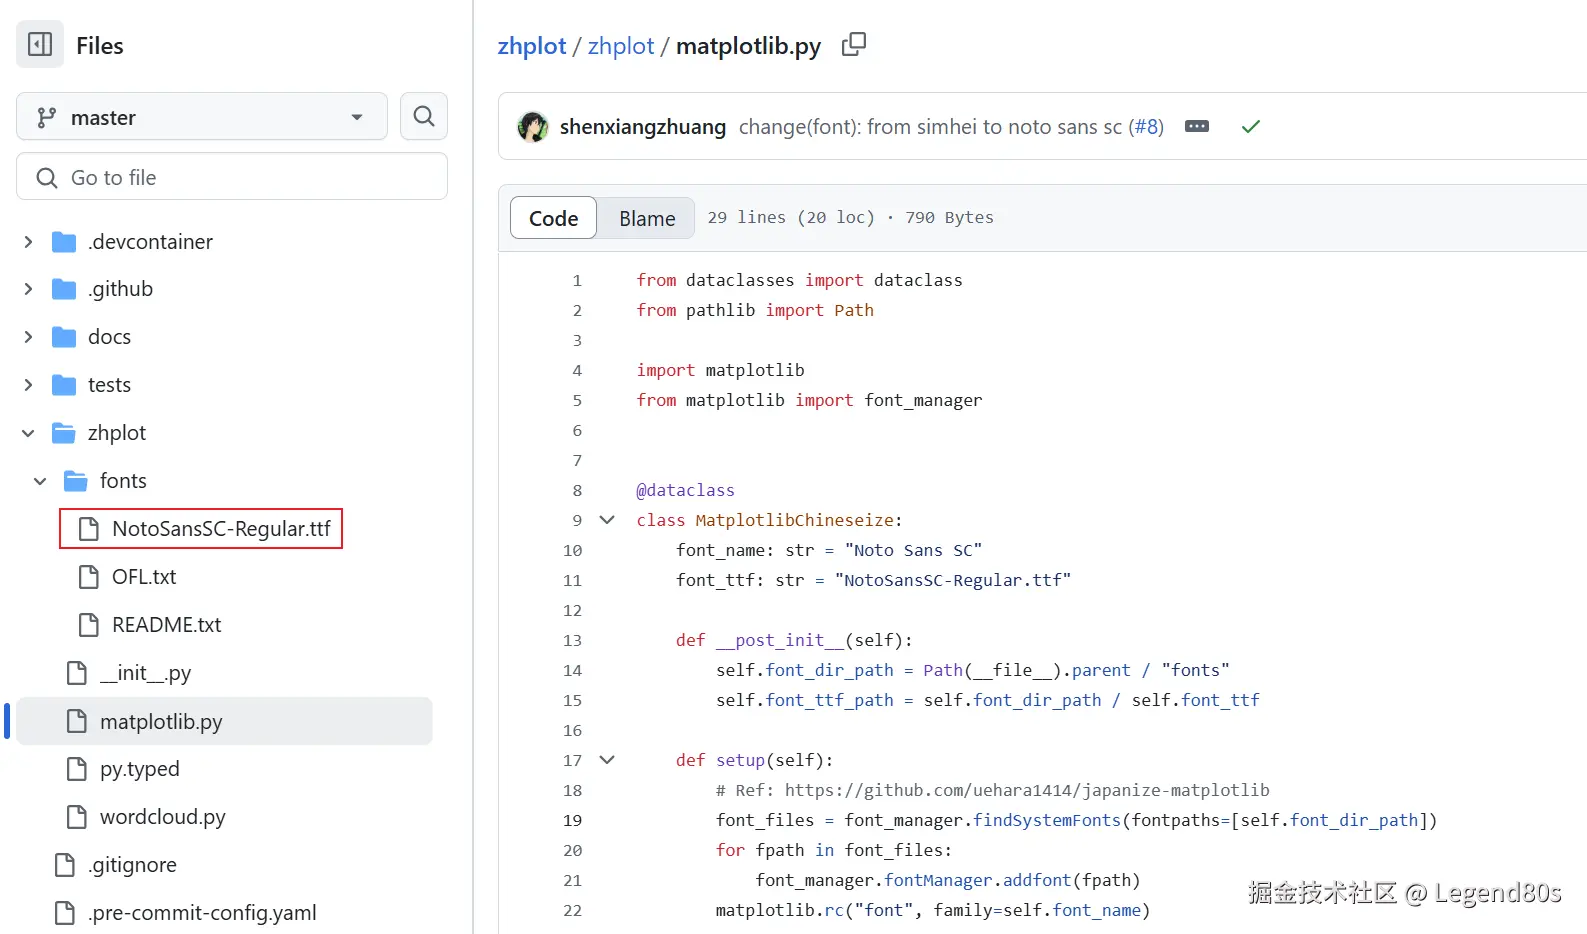The image size is (1587, 934).
Task: Select the zhplot folder in tree
Action: pyautogui.click(x=117, y=433)
